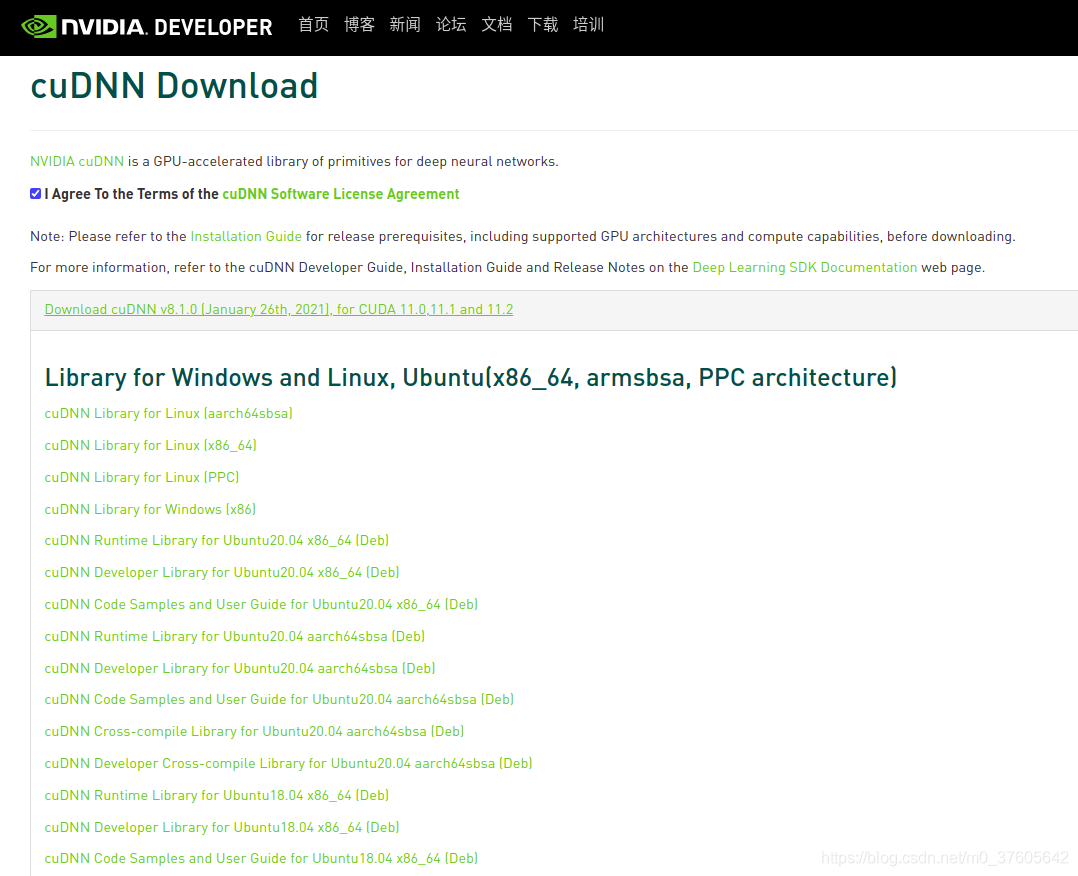This screenshot has height=876, width=1078.
Task: Download Developer Library for Ubuntu20.04 aarch64sbsa Deb
Action: (x=240, y=668)
